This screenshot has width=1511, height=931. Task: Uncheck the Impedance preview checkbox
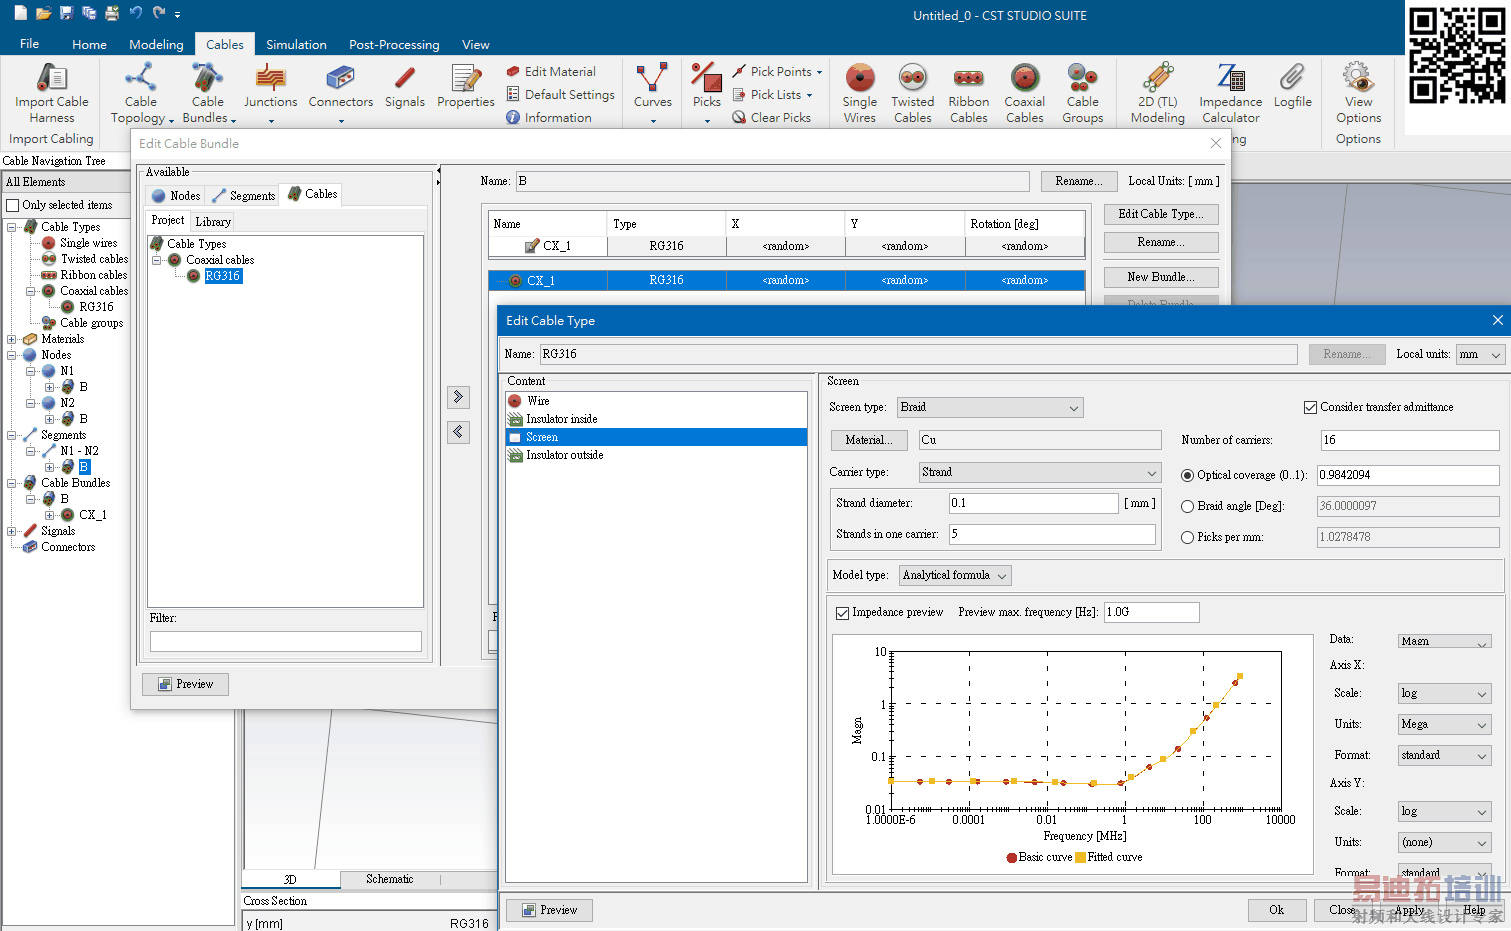click(843, 613)
